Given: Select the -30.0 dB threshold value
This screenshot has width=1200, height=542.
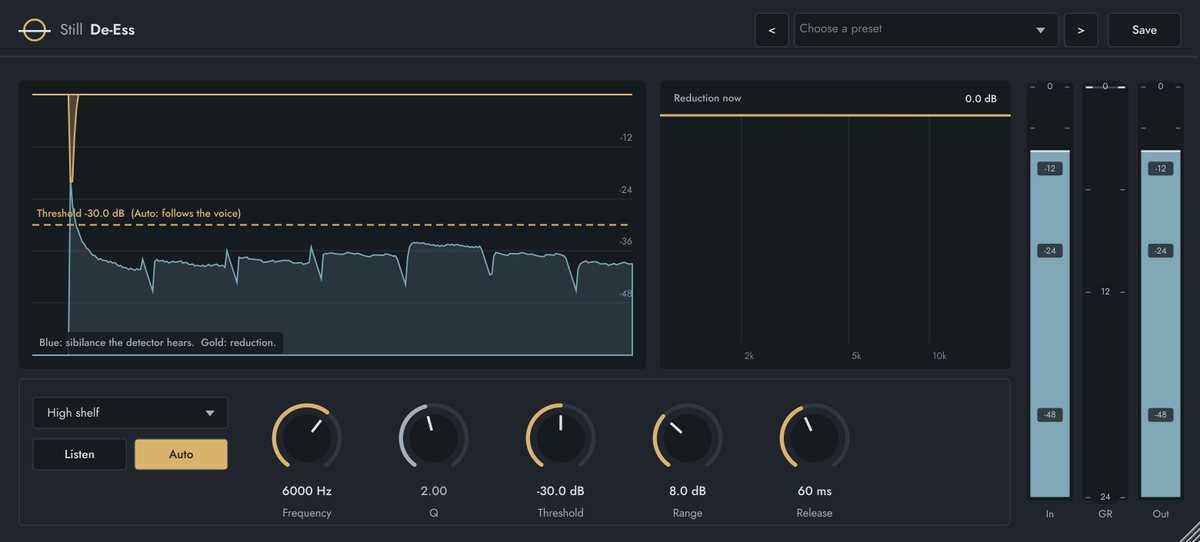Looking at the screenshot, I should pos(560,491).
